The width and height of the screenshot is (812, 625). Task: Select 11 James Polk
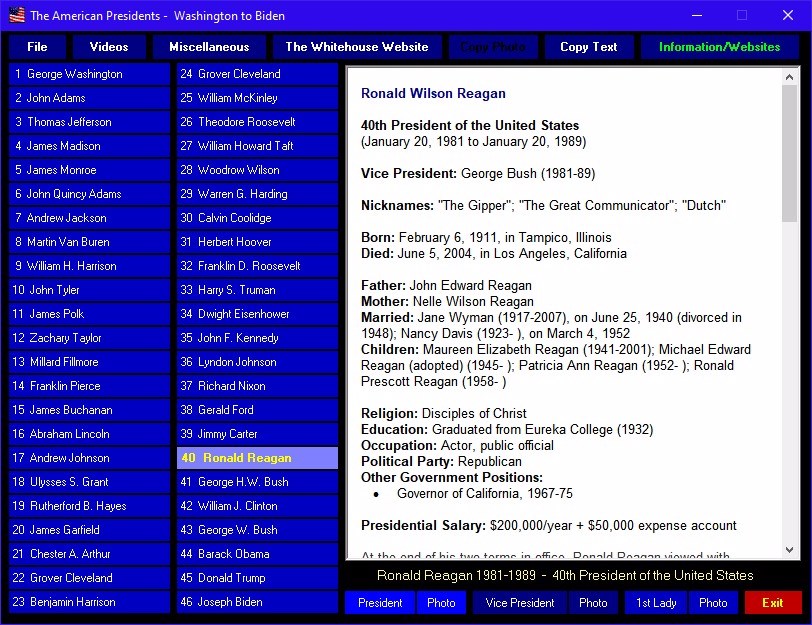click(x=90, y=314)
